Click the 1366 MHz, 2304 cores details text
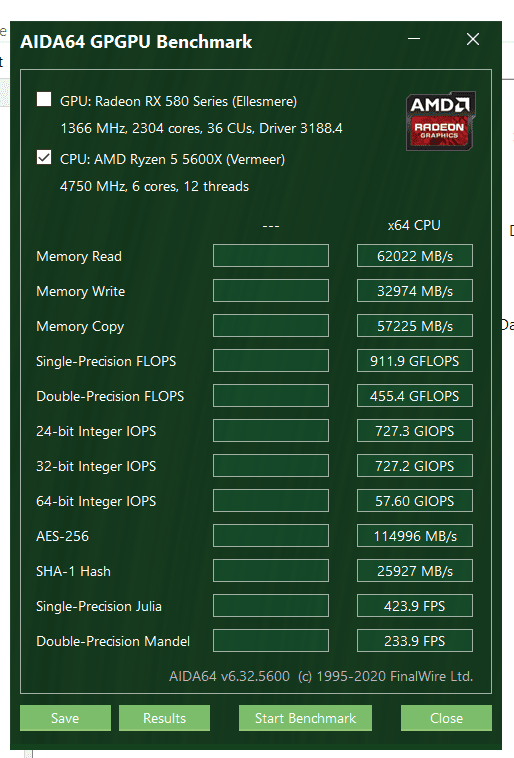Screen dimensions: 514x758 click(x=201, y=129)
